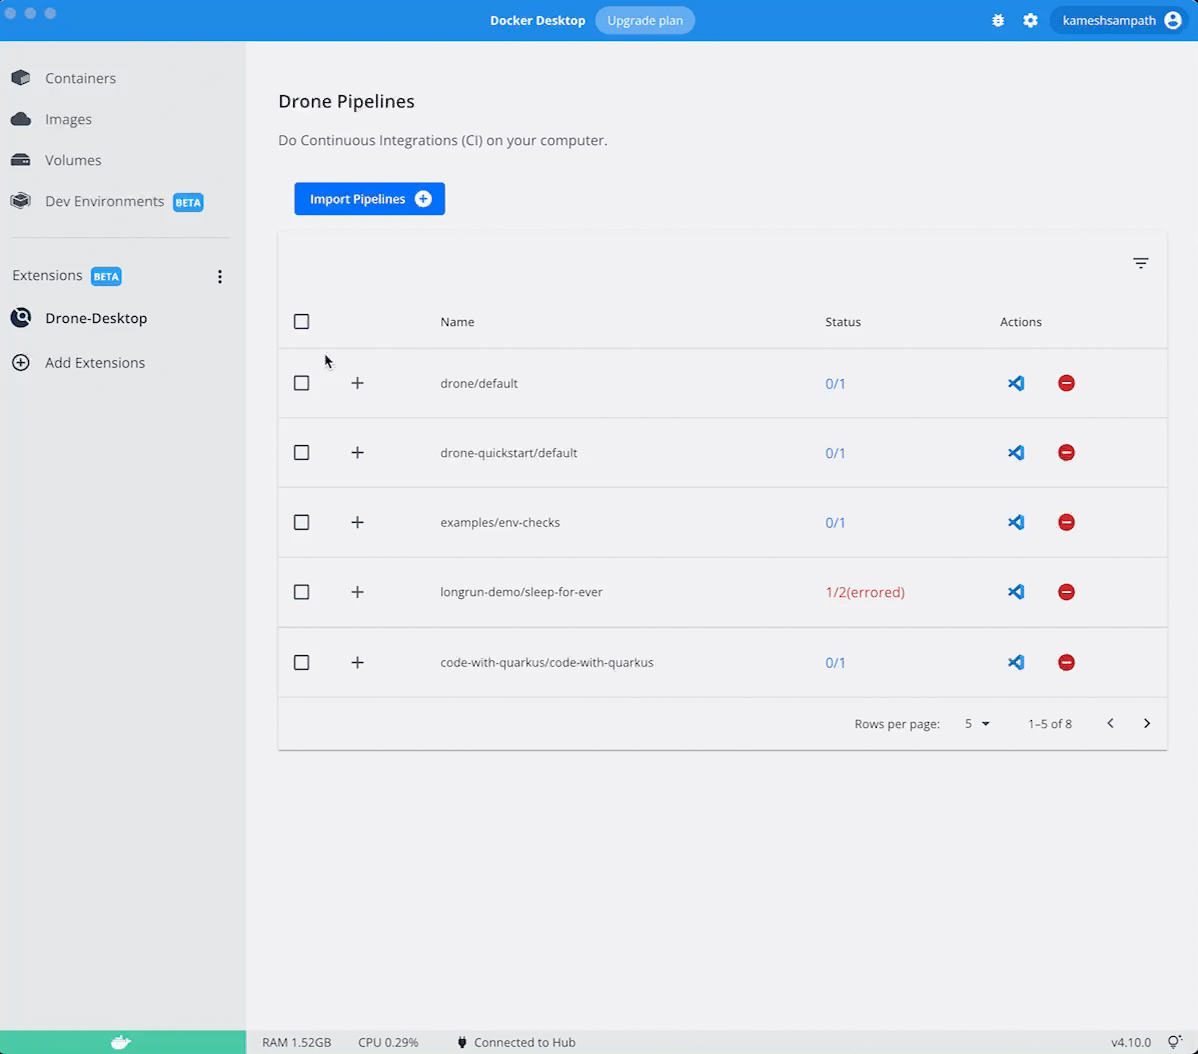1198x1054 pixels.
Task: Open drone-quickstart/default in VS Code
Action: tap(1015, 453)
